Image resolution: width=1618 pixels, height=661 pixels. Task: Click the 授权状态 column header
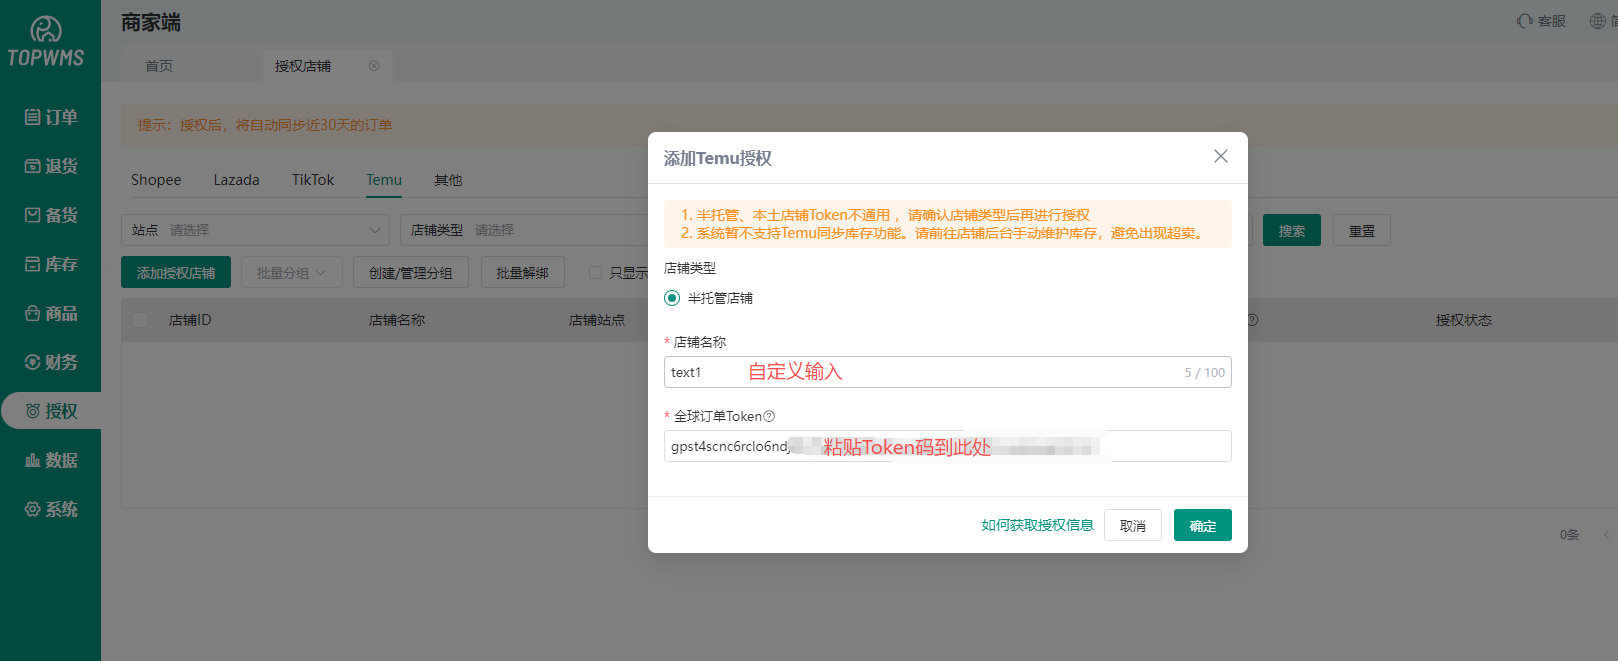point(1464,320)
